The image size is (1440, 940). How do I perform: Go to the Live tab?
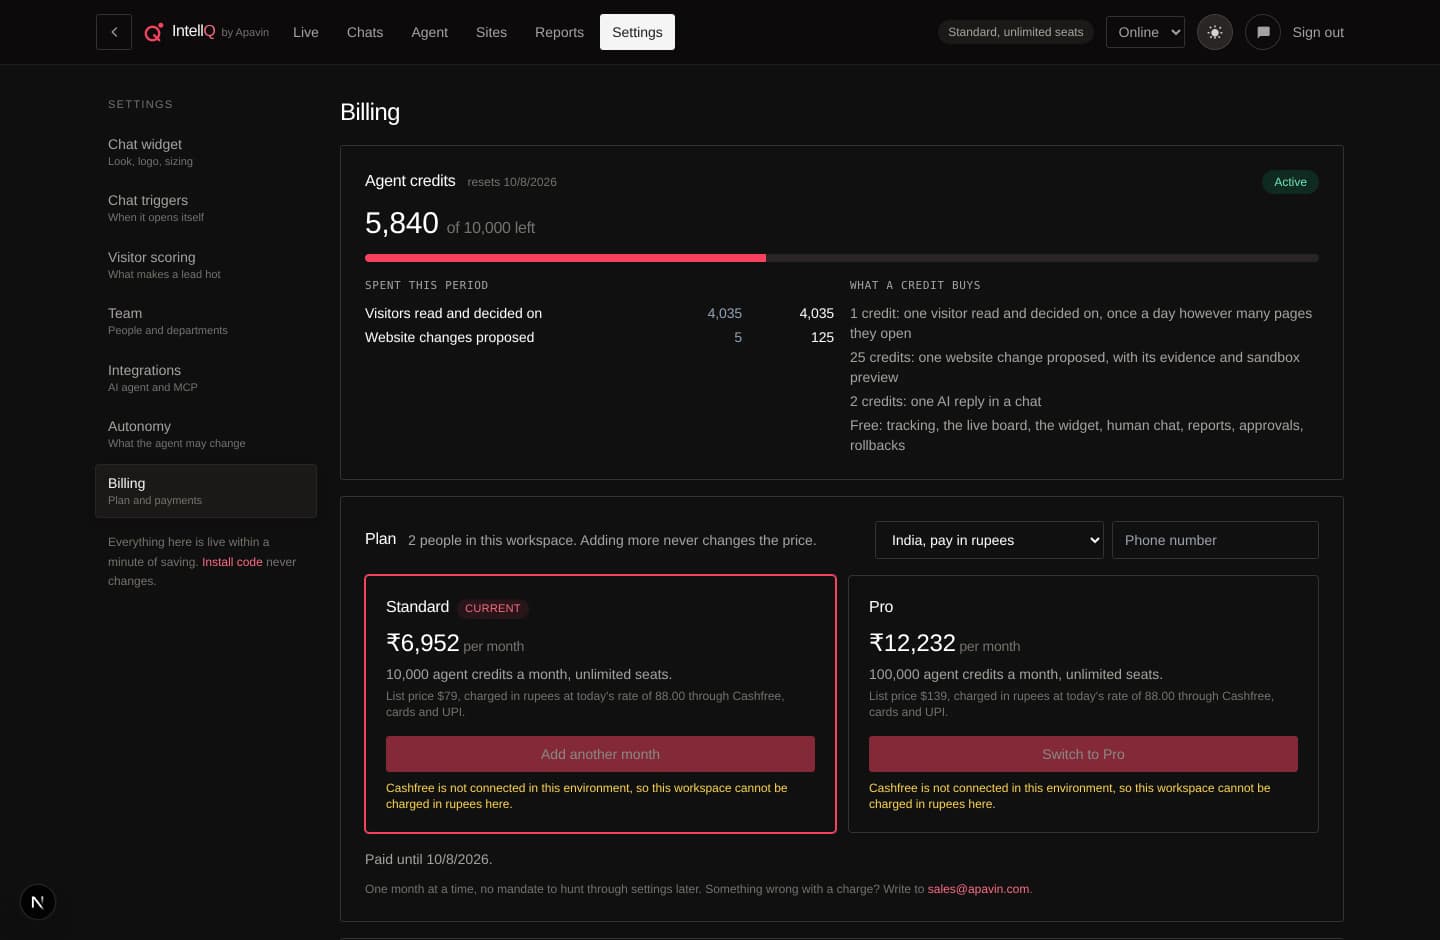coord(306,32)
